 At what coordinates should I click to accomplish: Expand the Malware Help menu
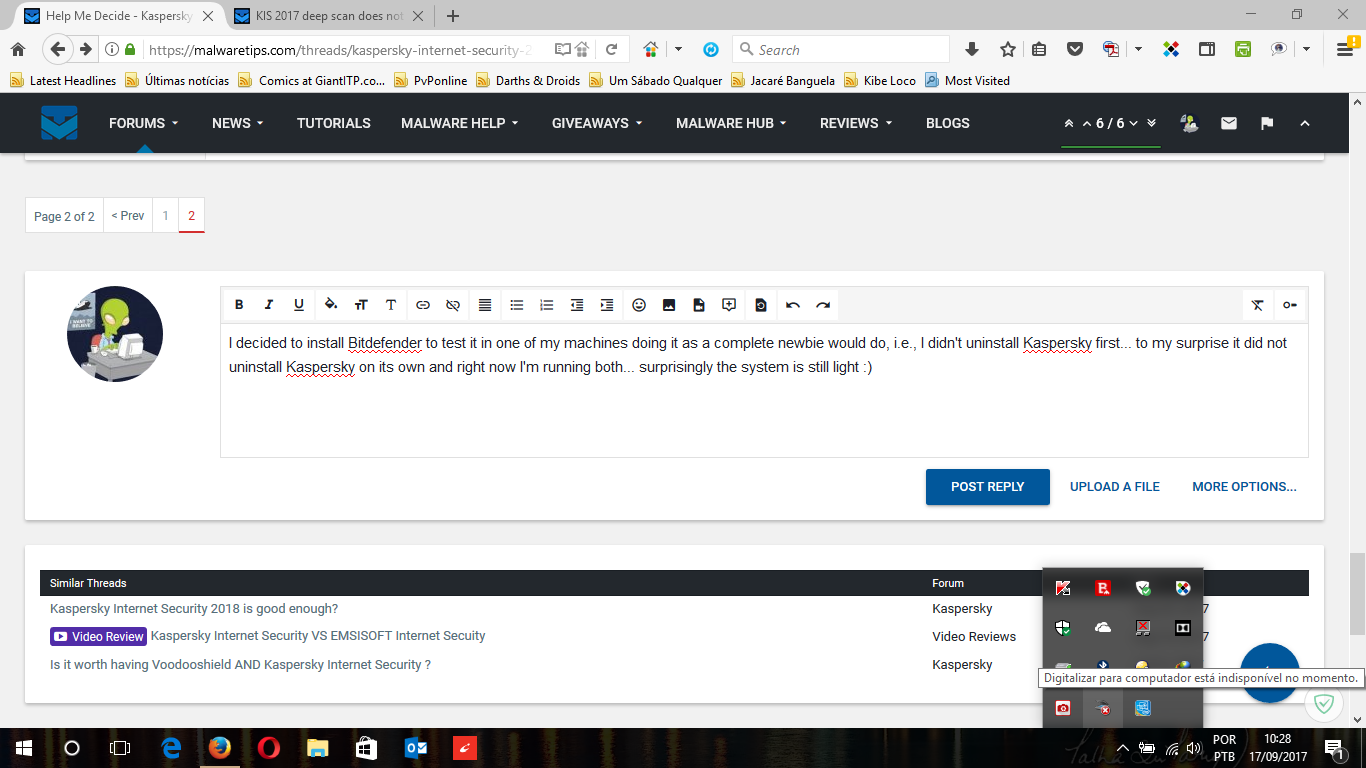pyautogui.click(x=460, y=123)
